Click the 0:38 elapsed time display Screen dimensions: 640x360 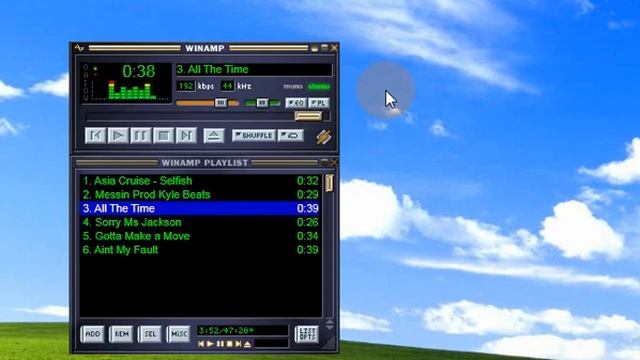(139, 71)
